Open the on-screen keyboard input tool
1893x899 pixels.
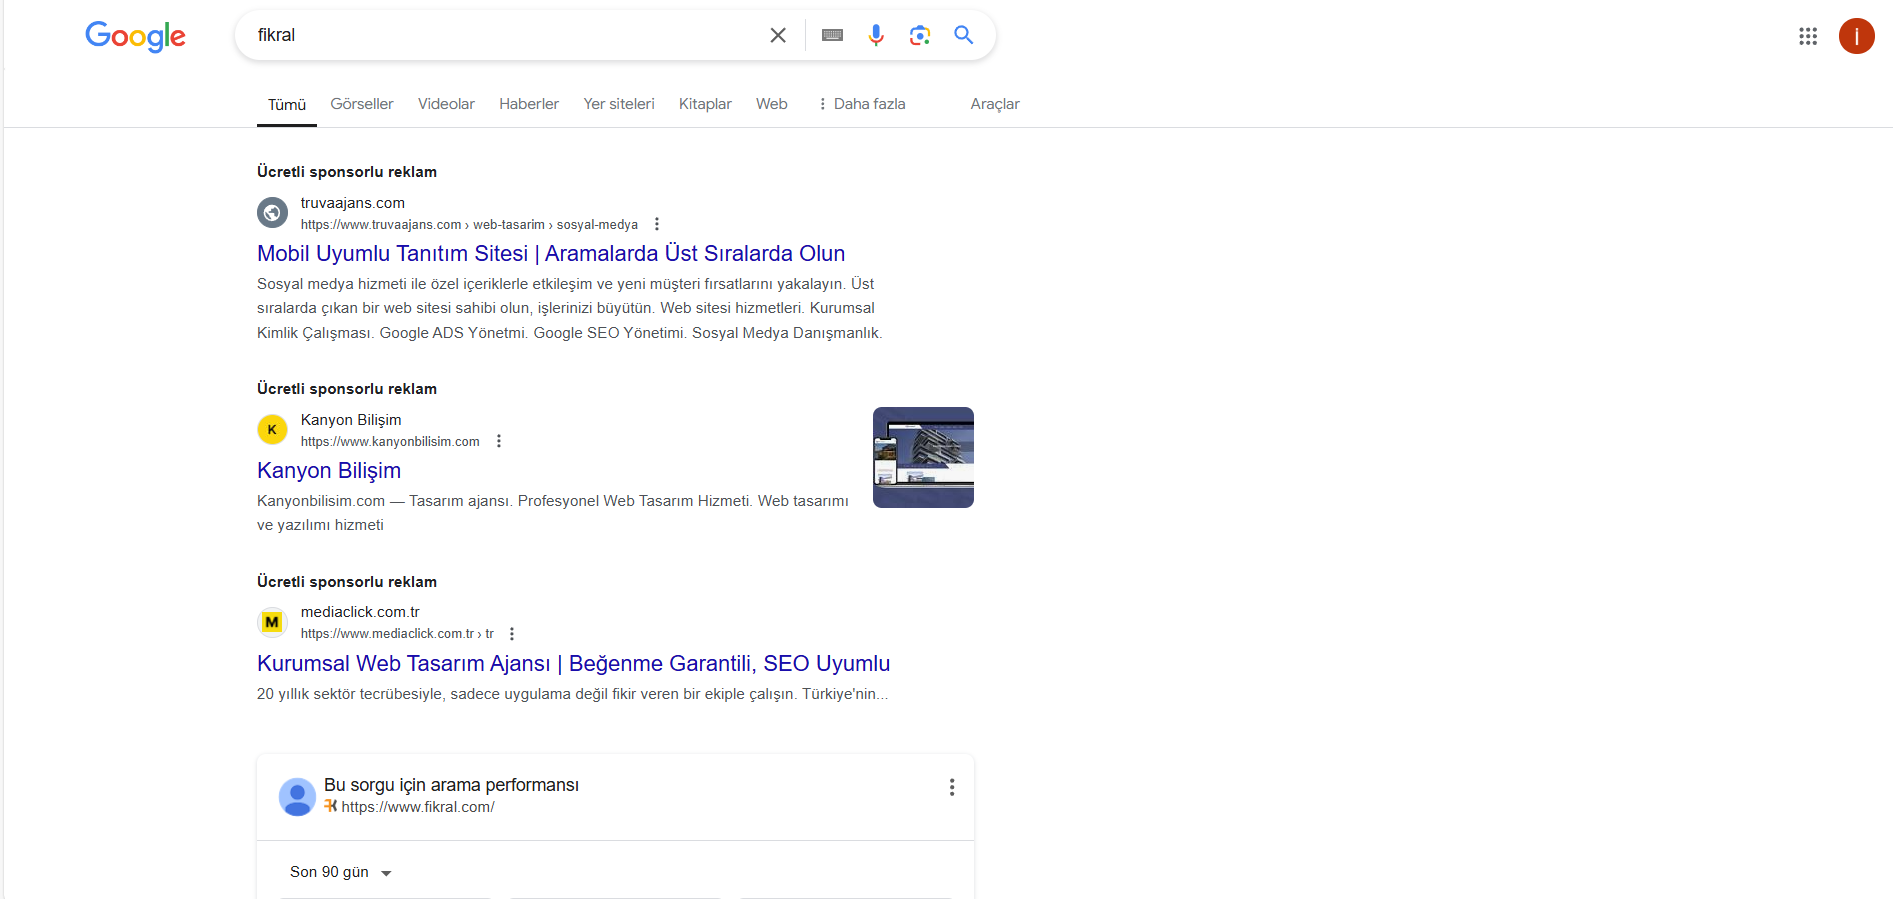click(832, 35)
